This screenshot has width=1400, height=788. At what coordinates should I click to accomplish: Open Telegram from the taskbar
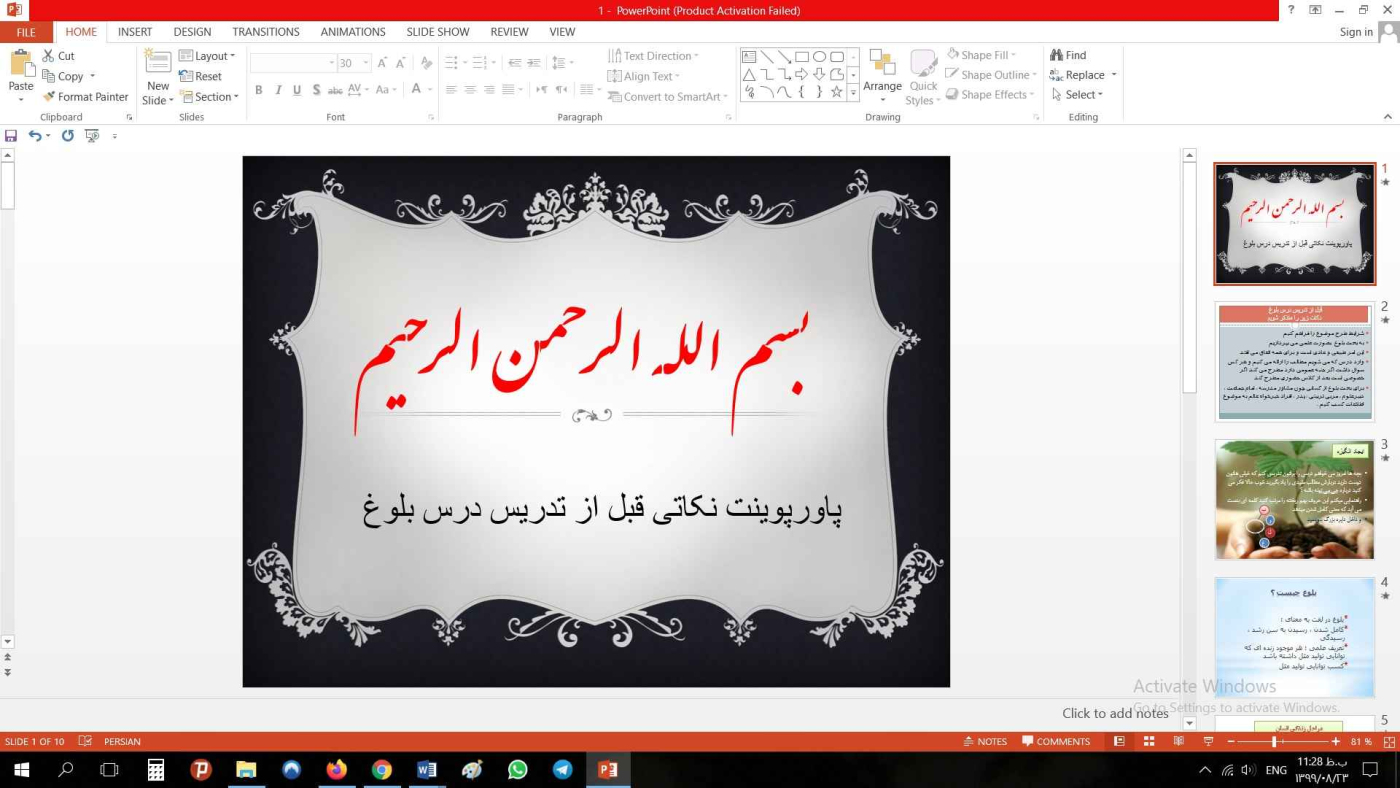coord(562,770)
